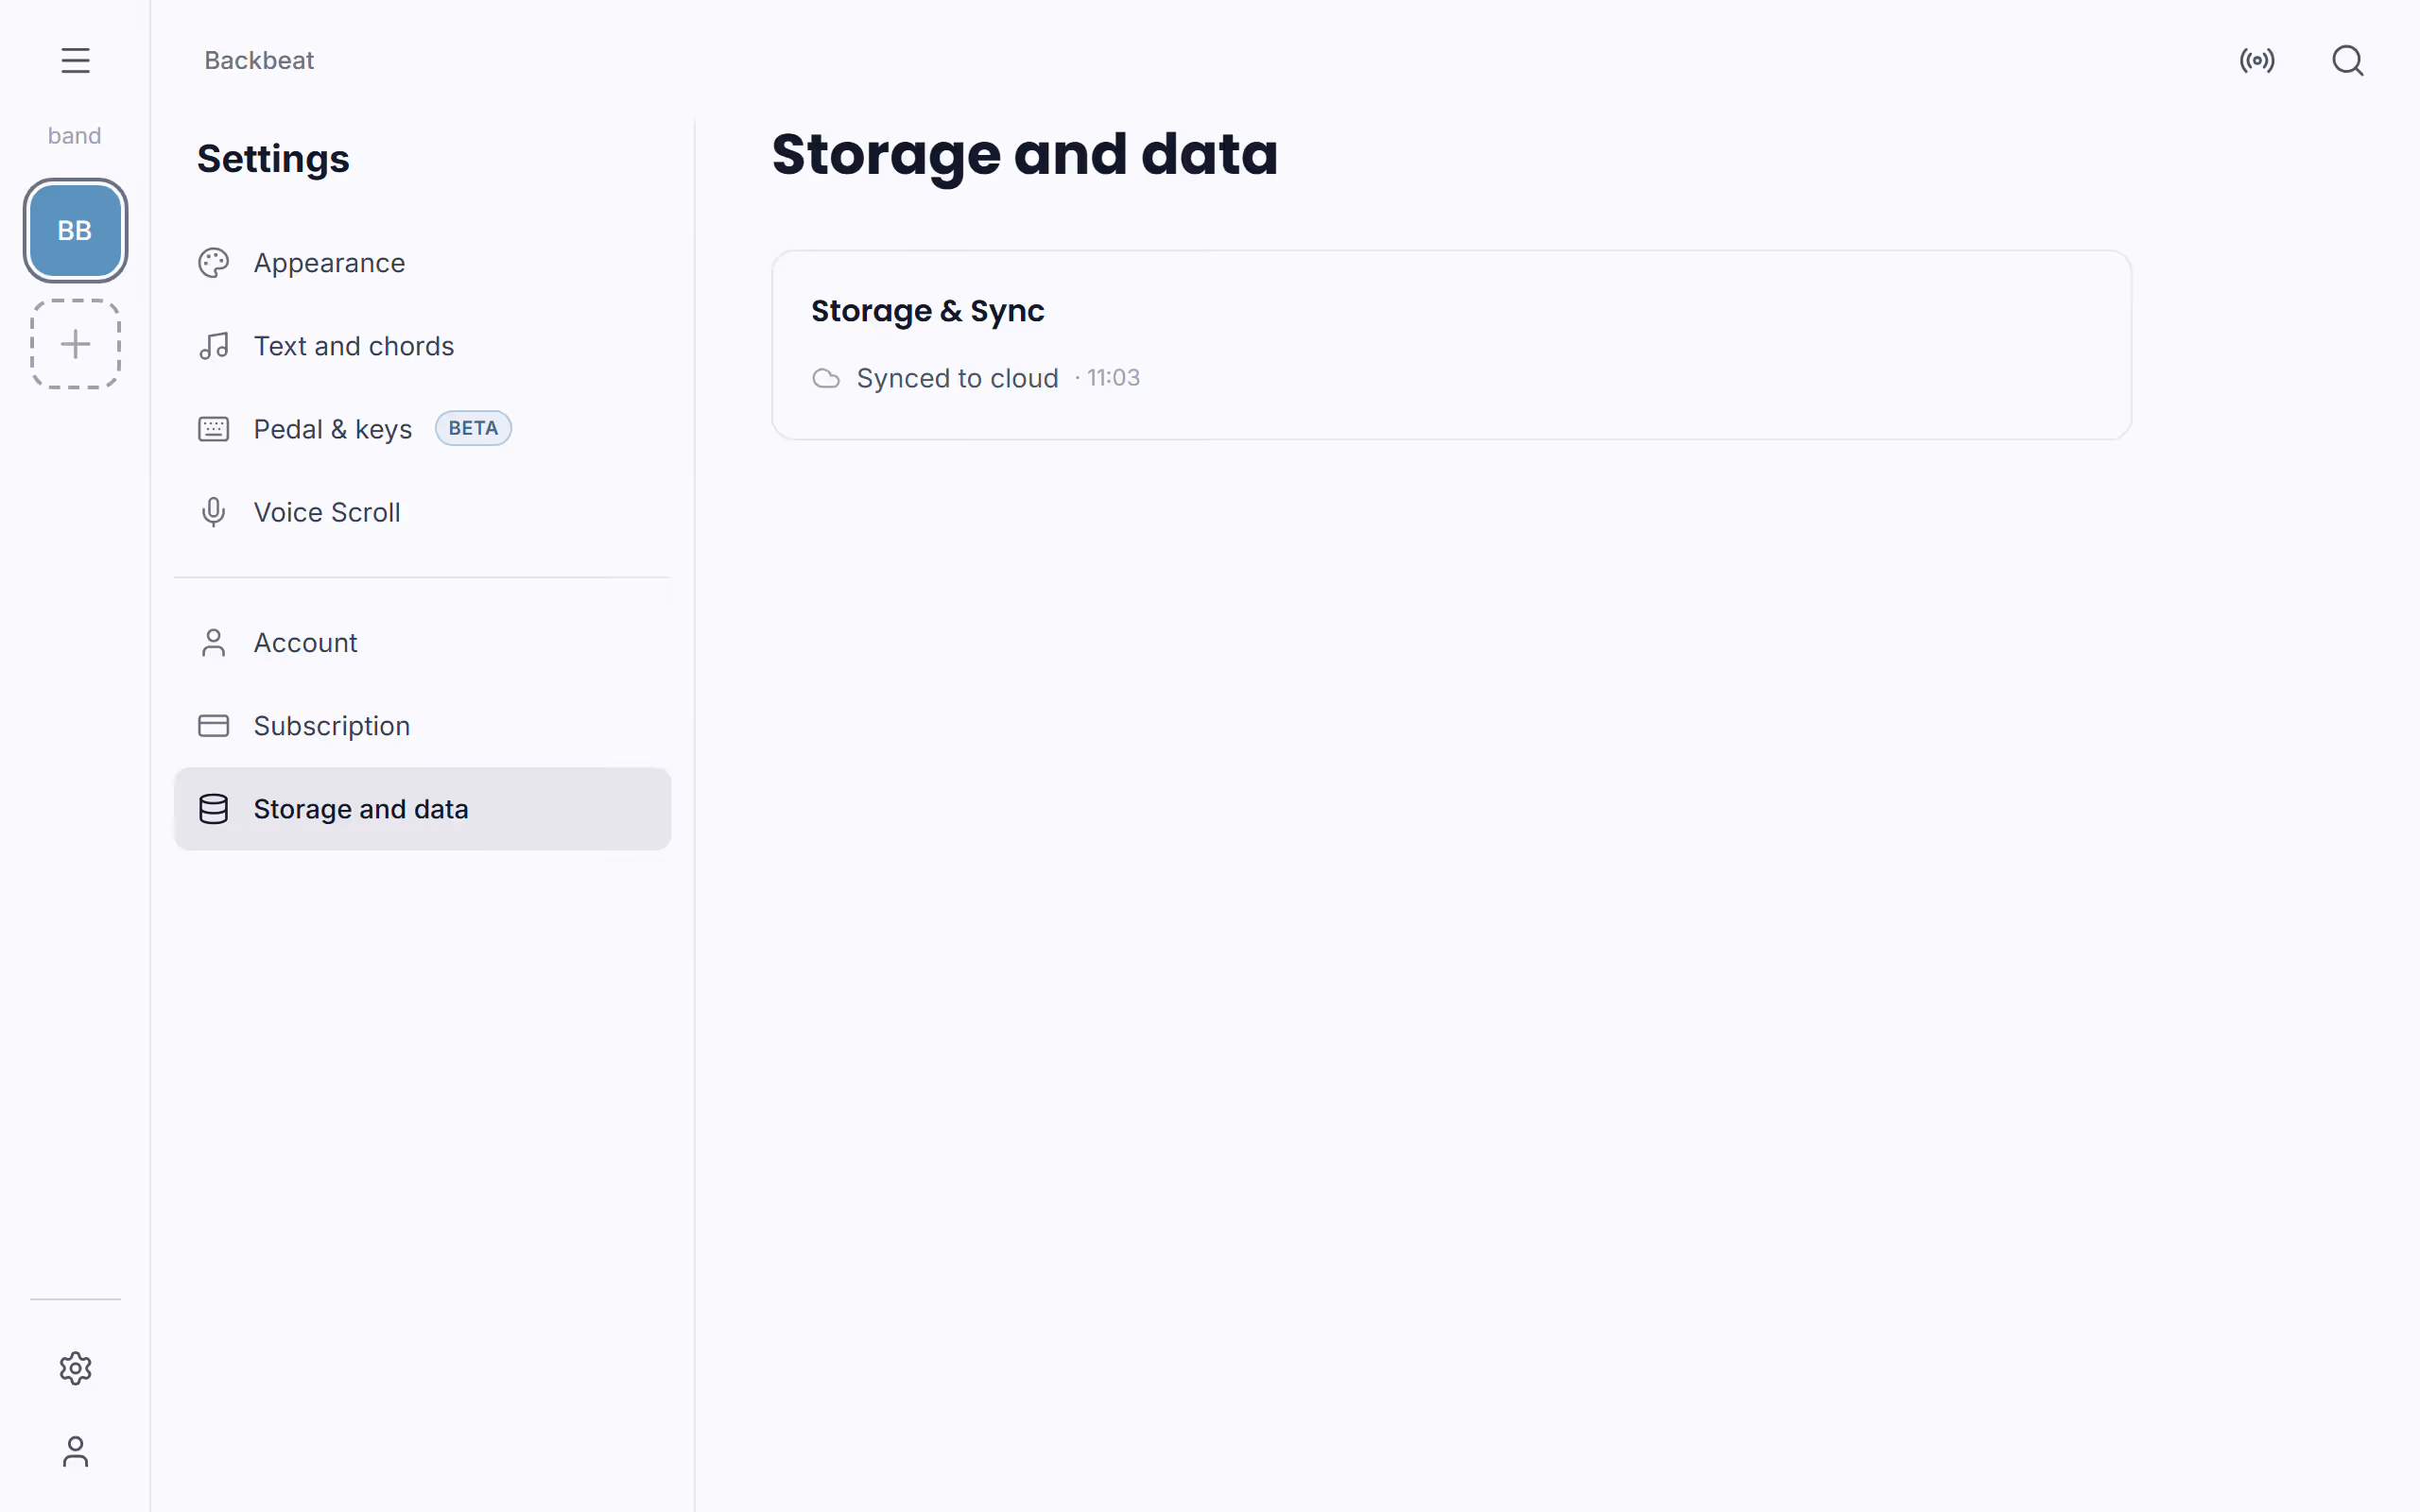This screenshot has height=1512, width=2420.
Task: Click the Backbeat title text
Action: [x=259, y=60]
